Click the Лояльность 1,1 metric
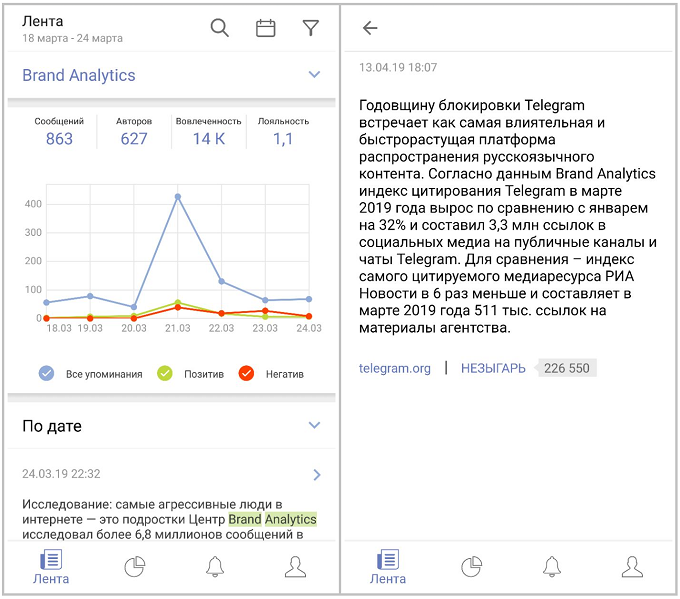Screen dimensions: 680x599 click(283, 132)
